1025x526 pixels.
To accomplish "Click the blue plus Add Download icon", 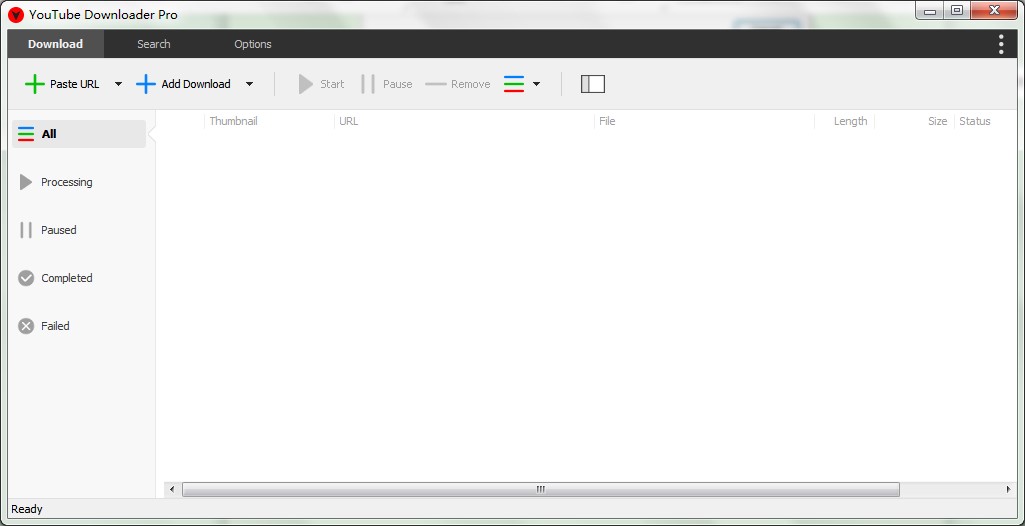I will point(146,84).
